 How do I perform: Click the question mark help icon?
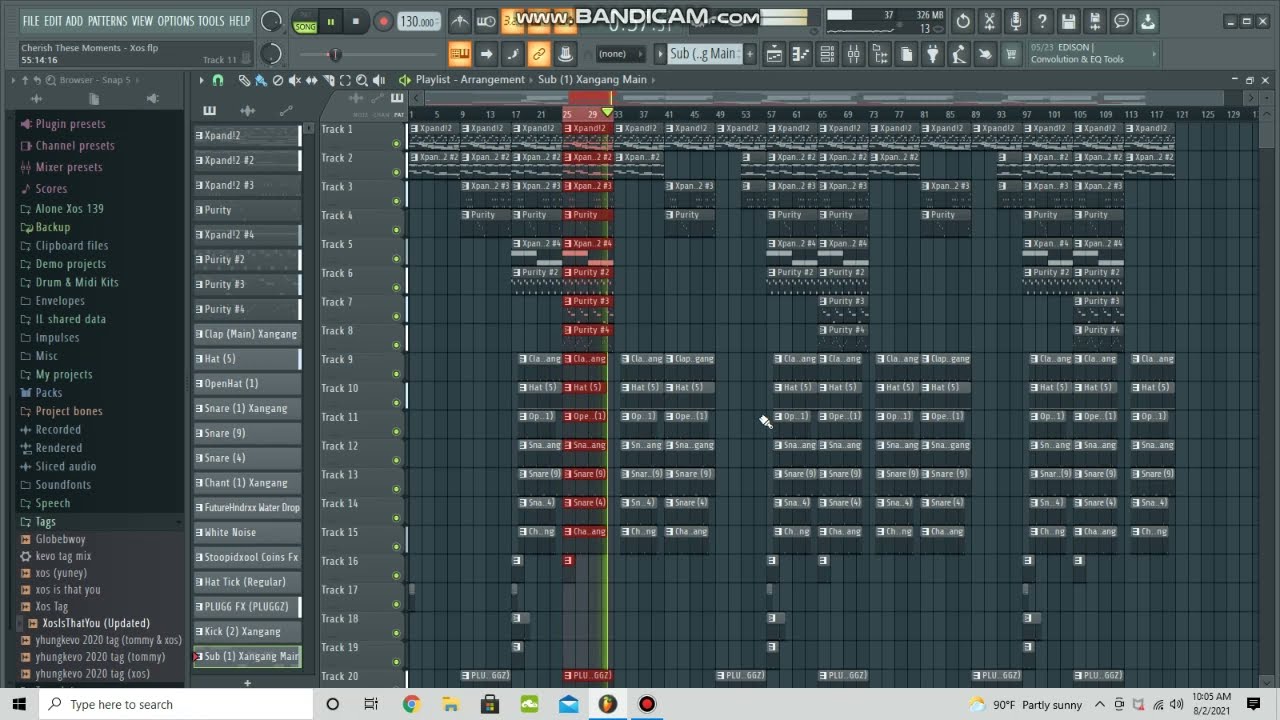tap(1042, 21)
